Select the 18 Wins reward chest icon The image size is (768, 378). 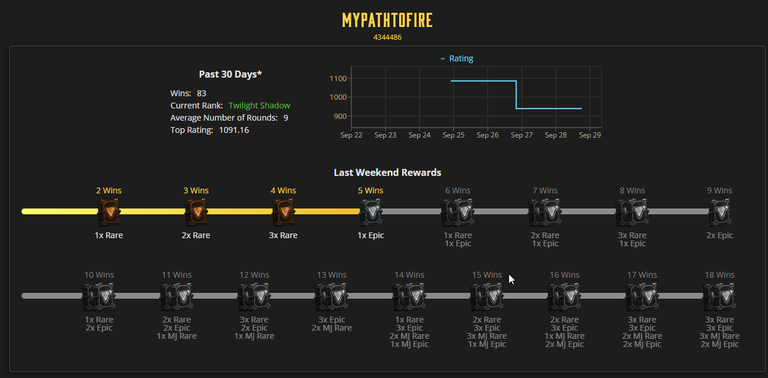[720, 296]
